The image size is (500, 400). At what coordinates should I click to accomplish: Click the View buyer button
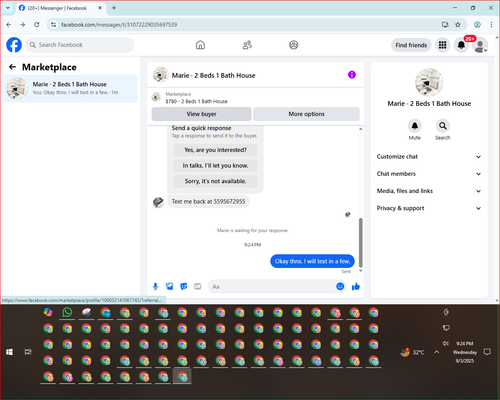201,114
